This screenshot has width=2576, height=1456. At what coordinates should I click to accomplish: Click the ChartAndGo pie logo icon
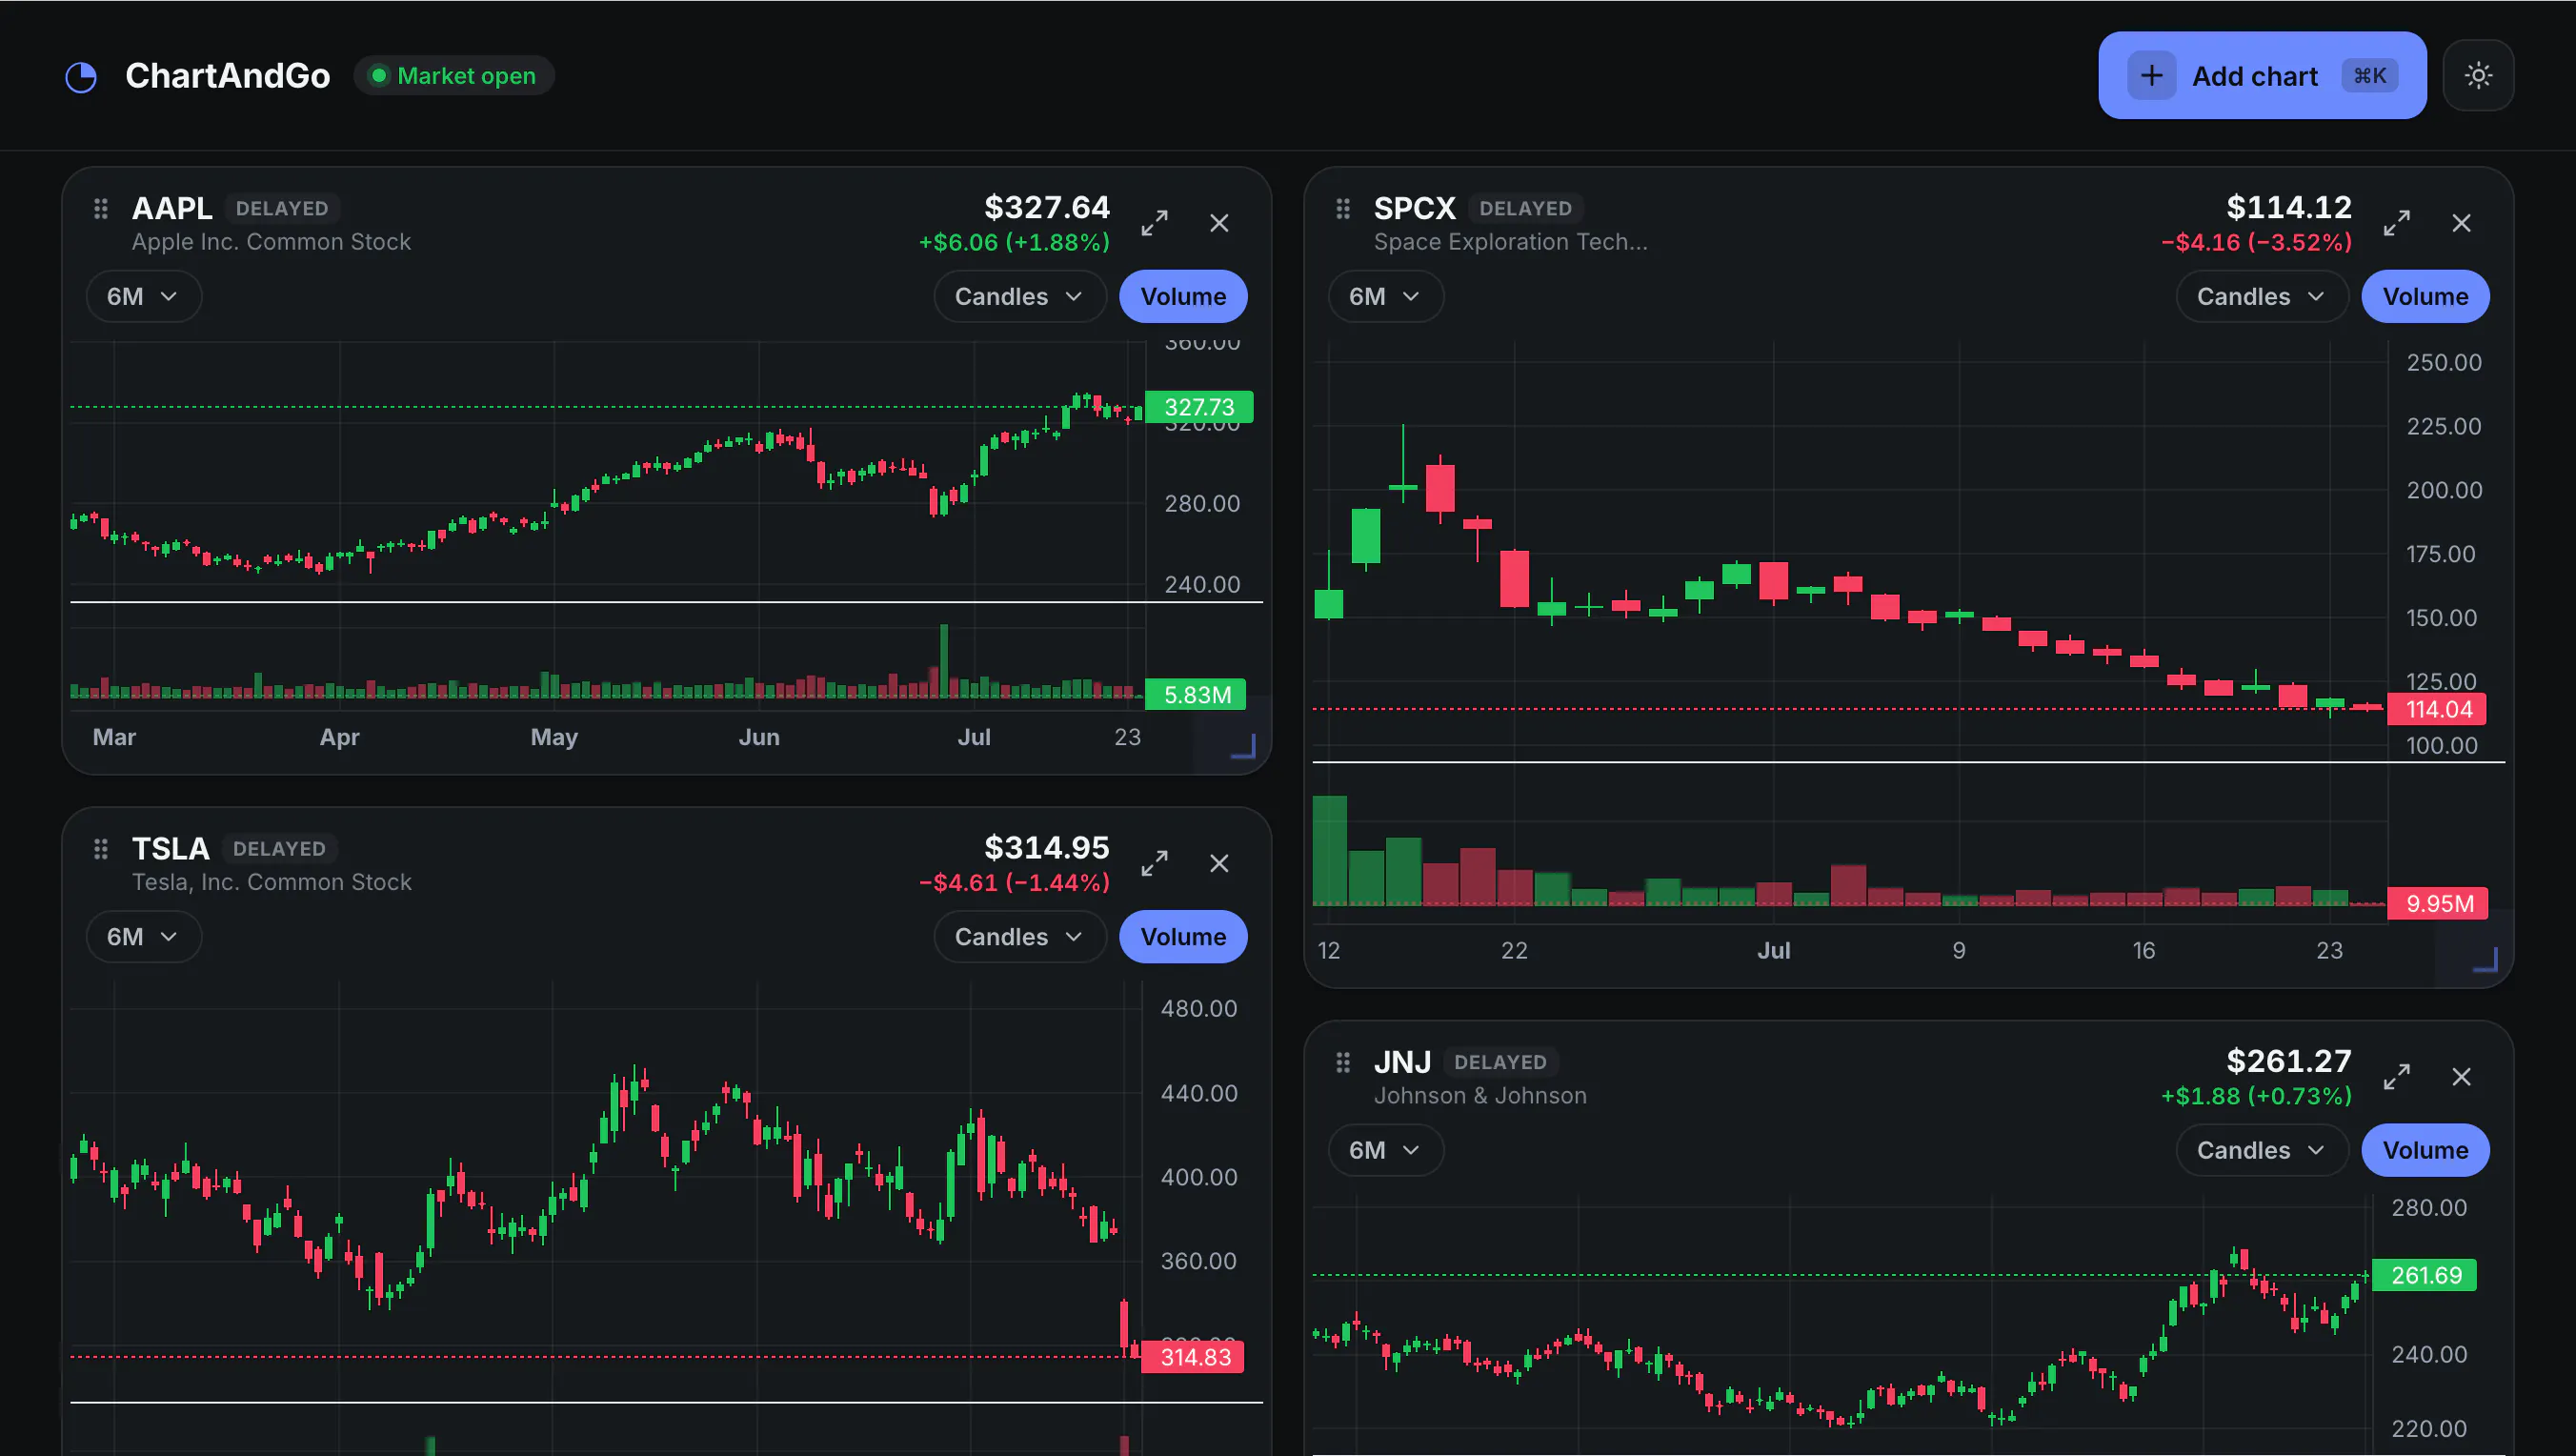click(x=81, y=77)
